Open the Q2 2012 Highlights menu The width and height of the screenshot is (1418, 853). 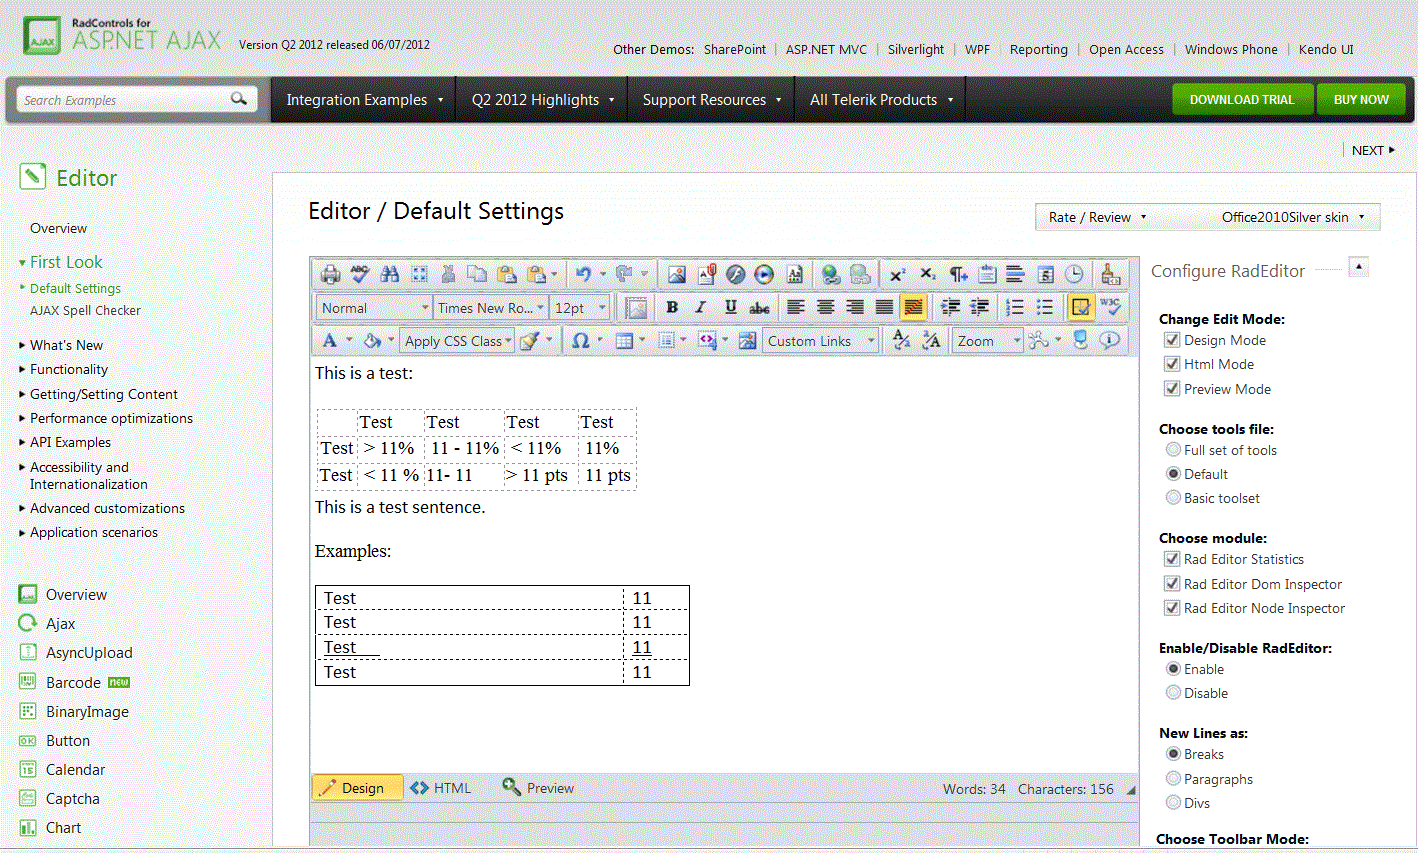pyautogui.click(x=543, y=100)
